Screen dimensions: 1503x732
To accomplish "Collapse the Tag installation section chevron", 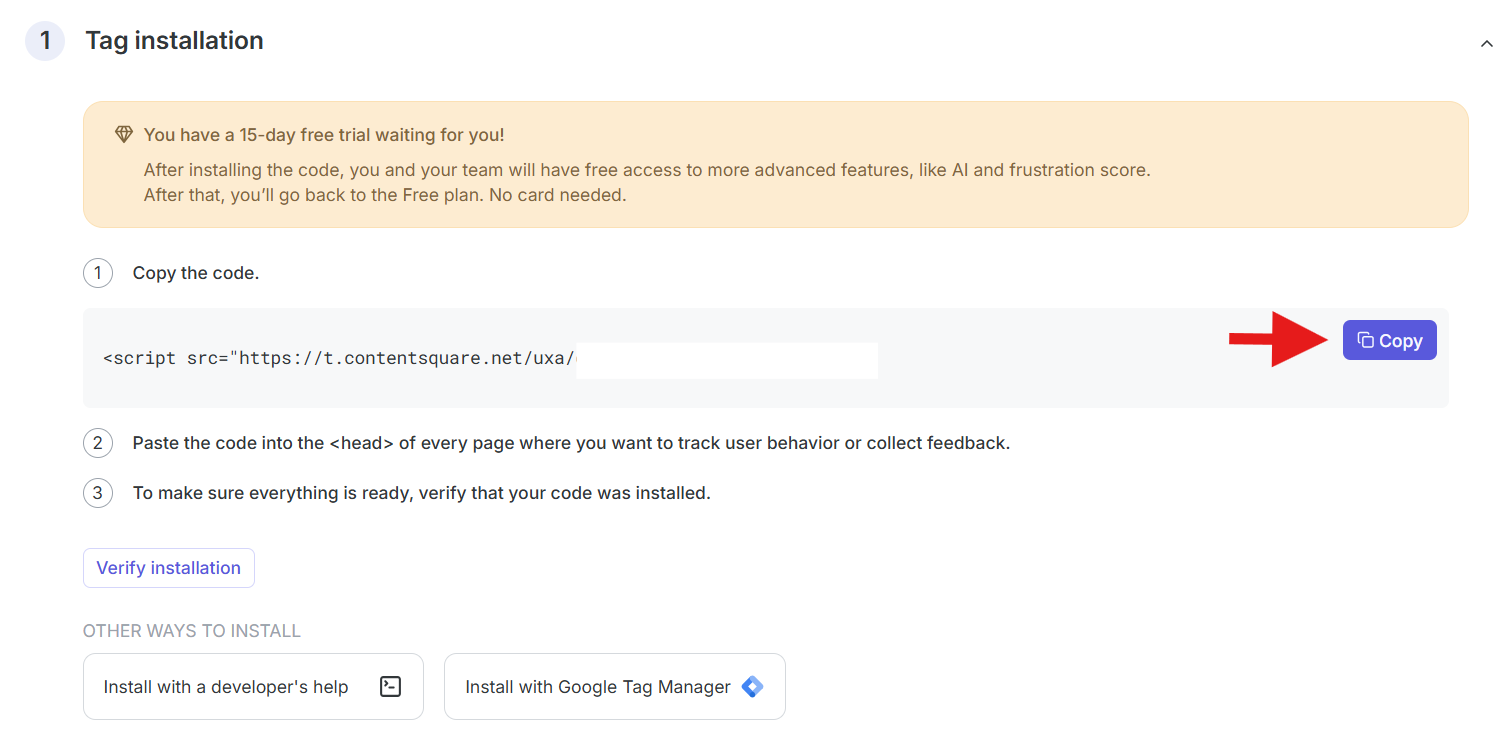I will 1486,43.
